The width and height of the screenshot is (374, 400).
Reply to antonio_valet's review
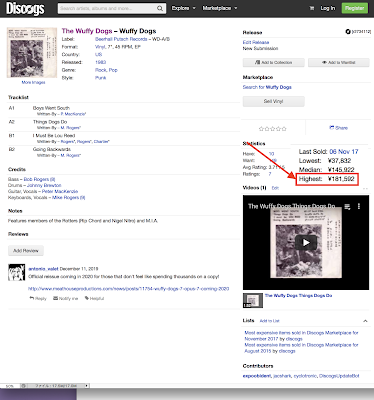[x=38, y=298]
